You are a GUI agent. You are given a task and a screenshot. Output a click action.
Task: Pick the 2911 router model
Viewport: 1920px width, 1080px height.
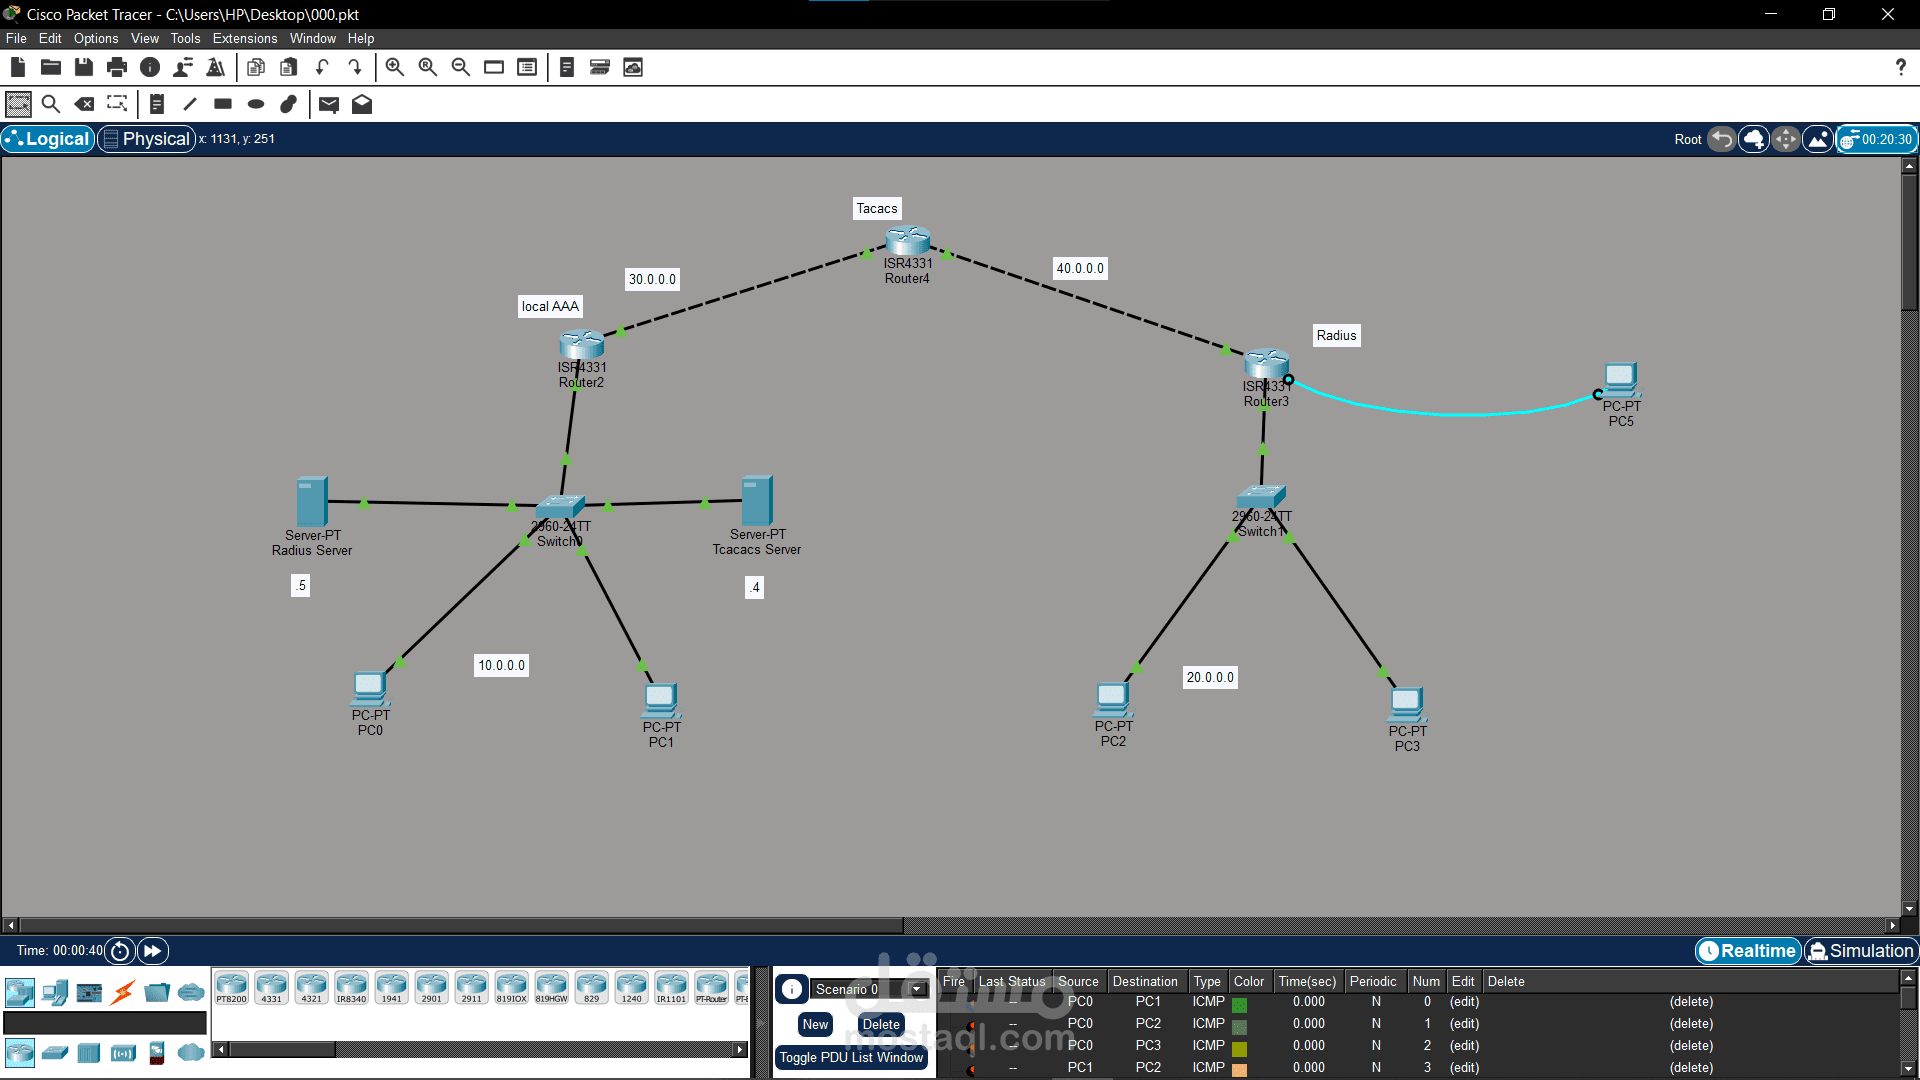tap(471, 988)
